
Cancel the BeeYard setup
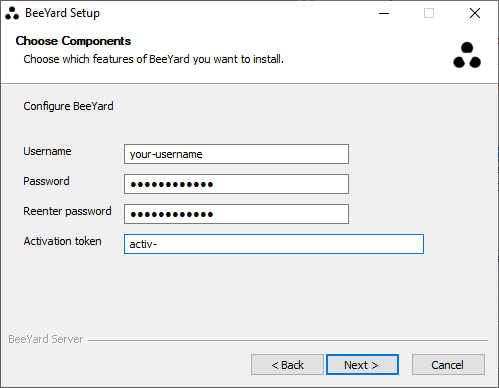[448, 365]
